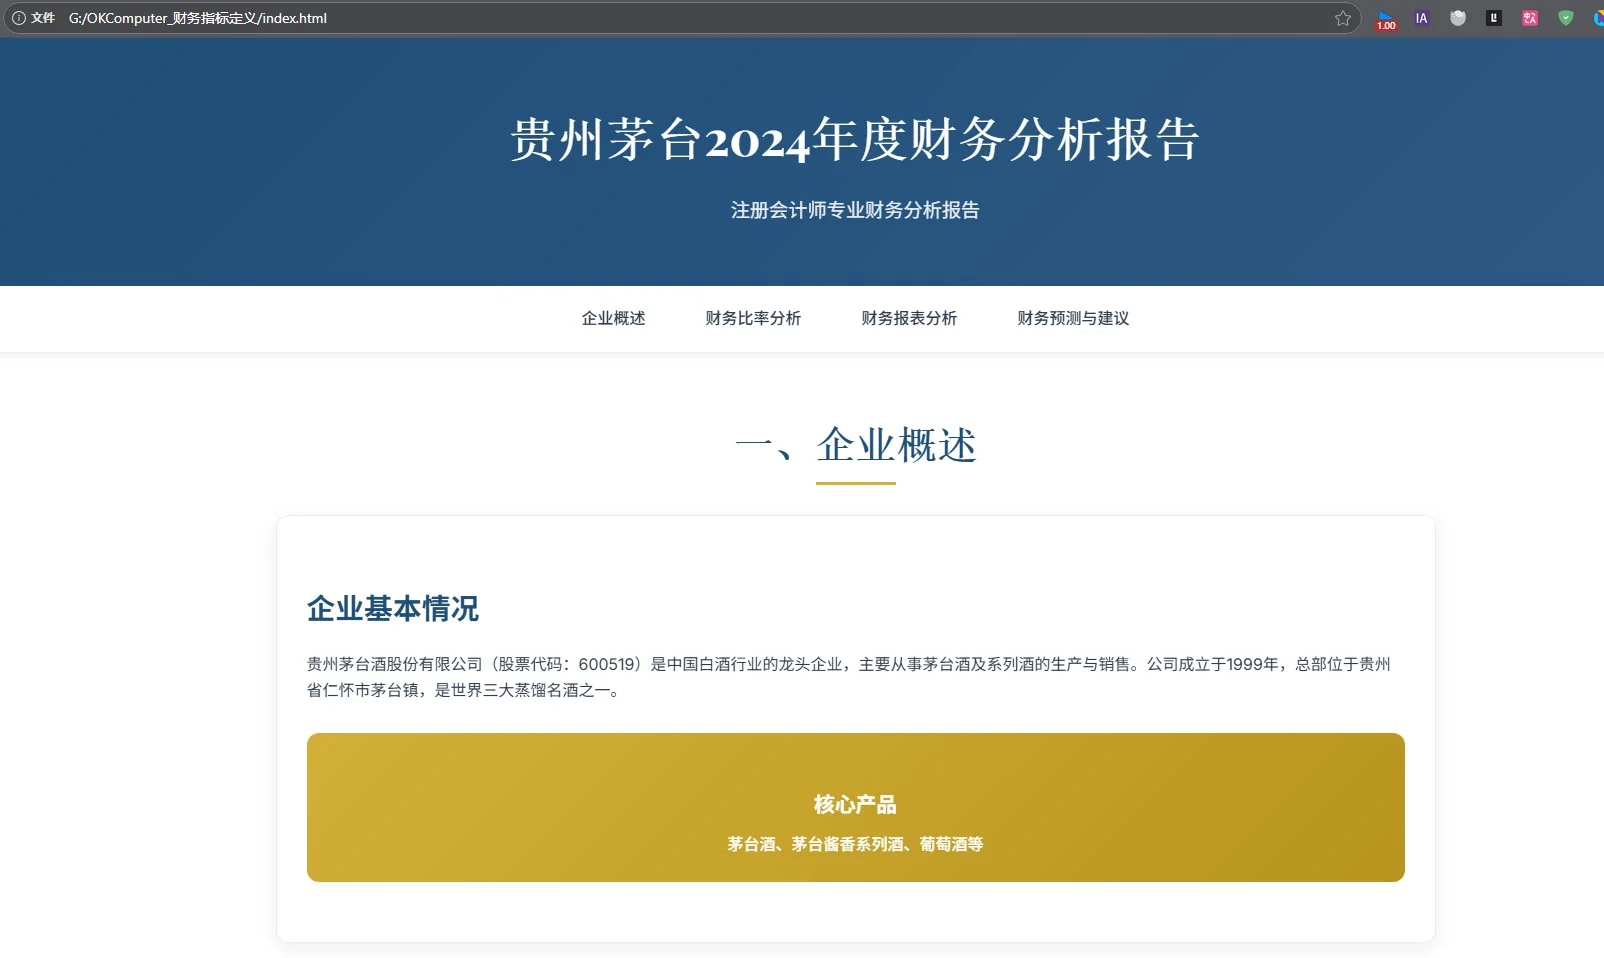Open the black square extension icon

1494,18
